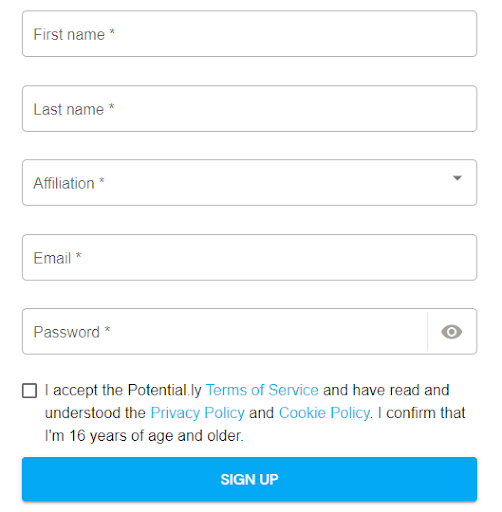This screenshot has height=512, width=502.
Task: Open the Affiliation dropdown arrow
Action: [x=457, y=178]
